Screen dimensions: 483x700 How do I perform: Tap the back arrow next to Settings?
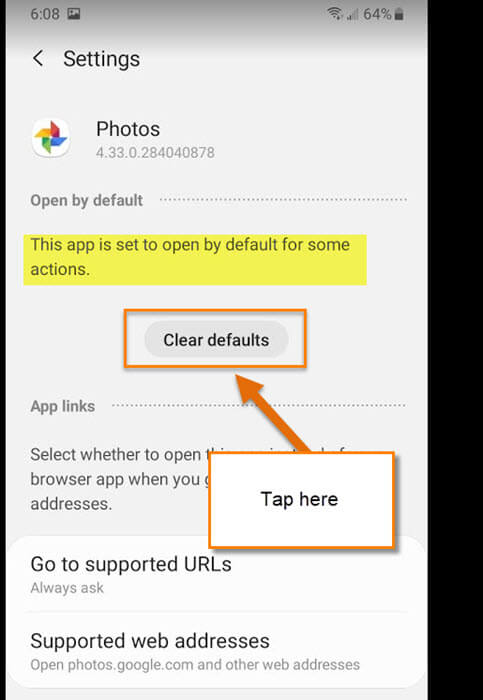click(38, 58)
